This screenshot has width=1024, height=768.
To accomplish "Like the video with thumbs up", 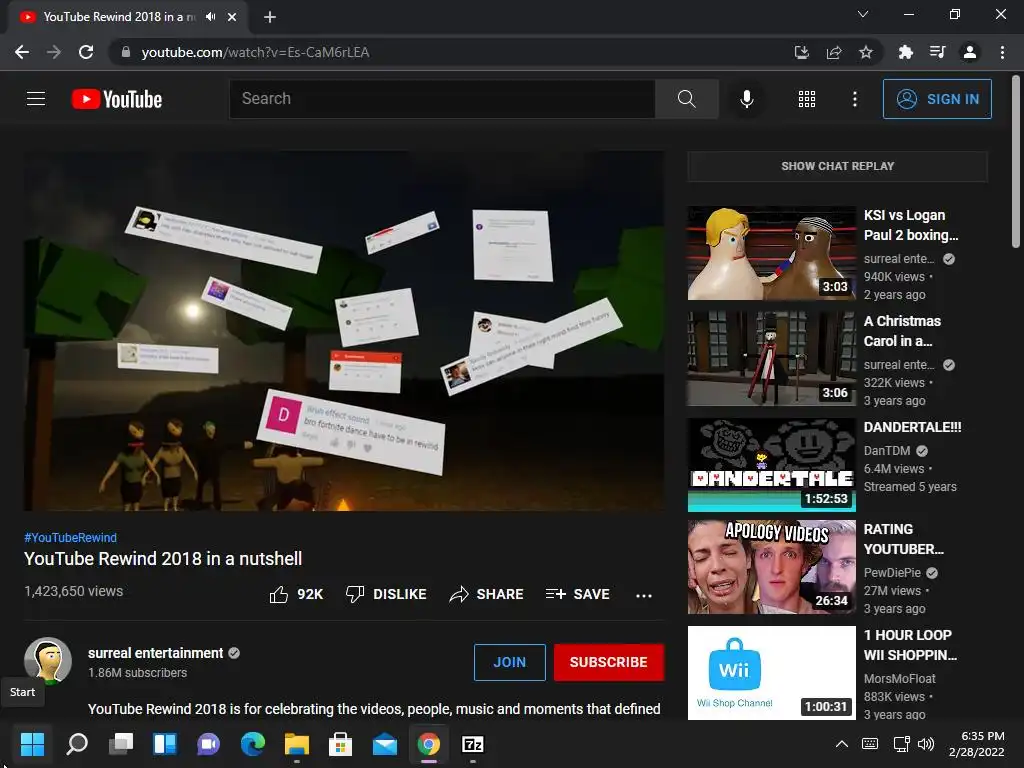I will pos(296,594).
